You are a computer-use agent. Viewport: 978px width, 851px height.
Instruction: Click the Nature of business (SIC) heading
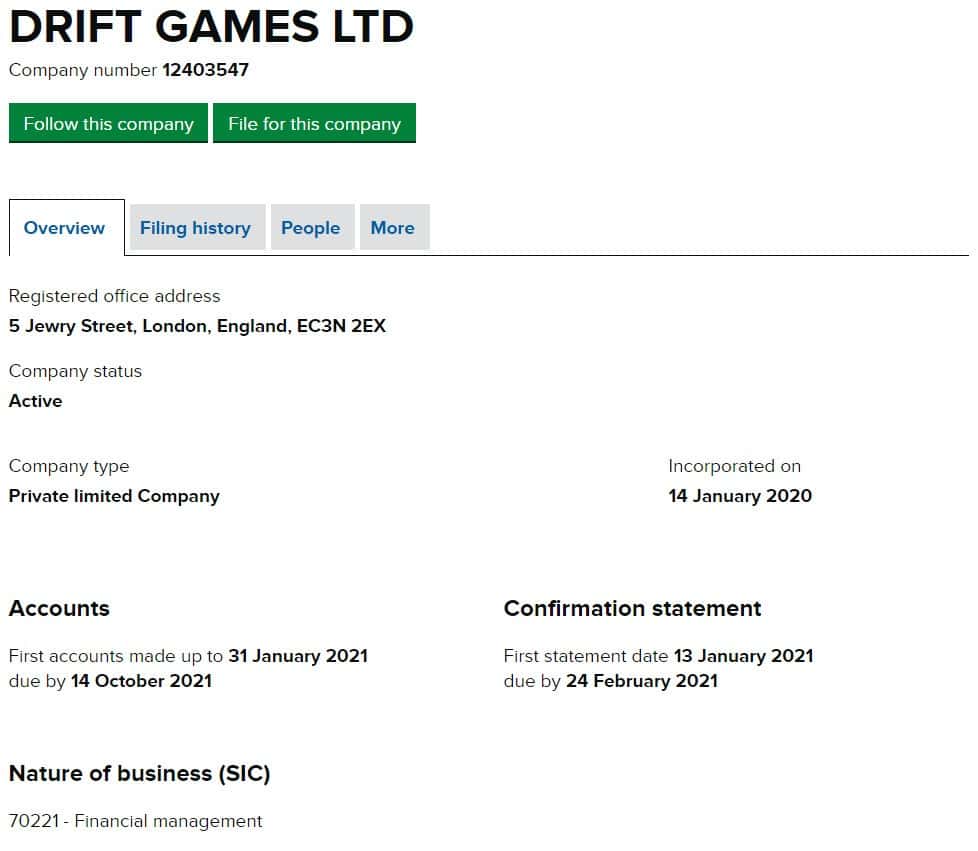139,773
